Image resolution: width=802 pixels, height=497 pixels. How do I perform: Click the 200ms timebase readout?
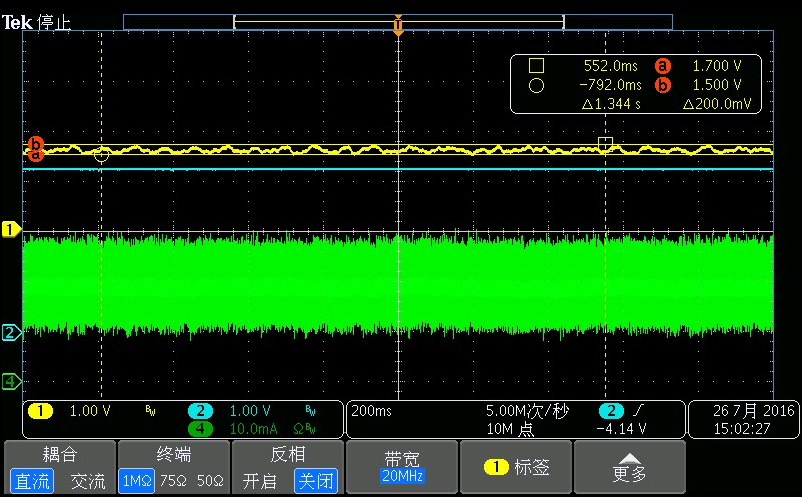371,411
